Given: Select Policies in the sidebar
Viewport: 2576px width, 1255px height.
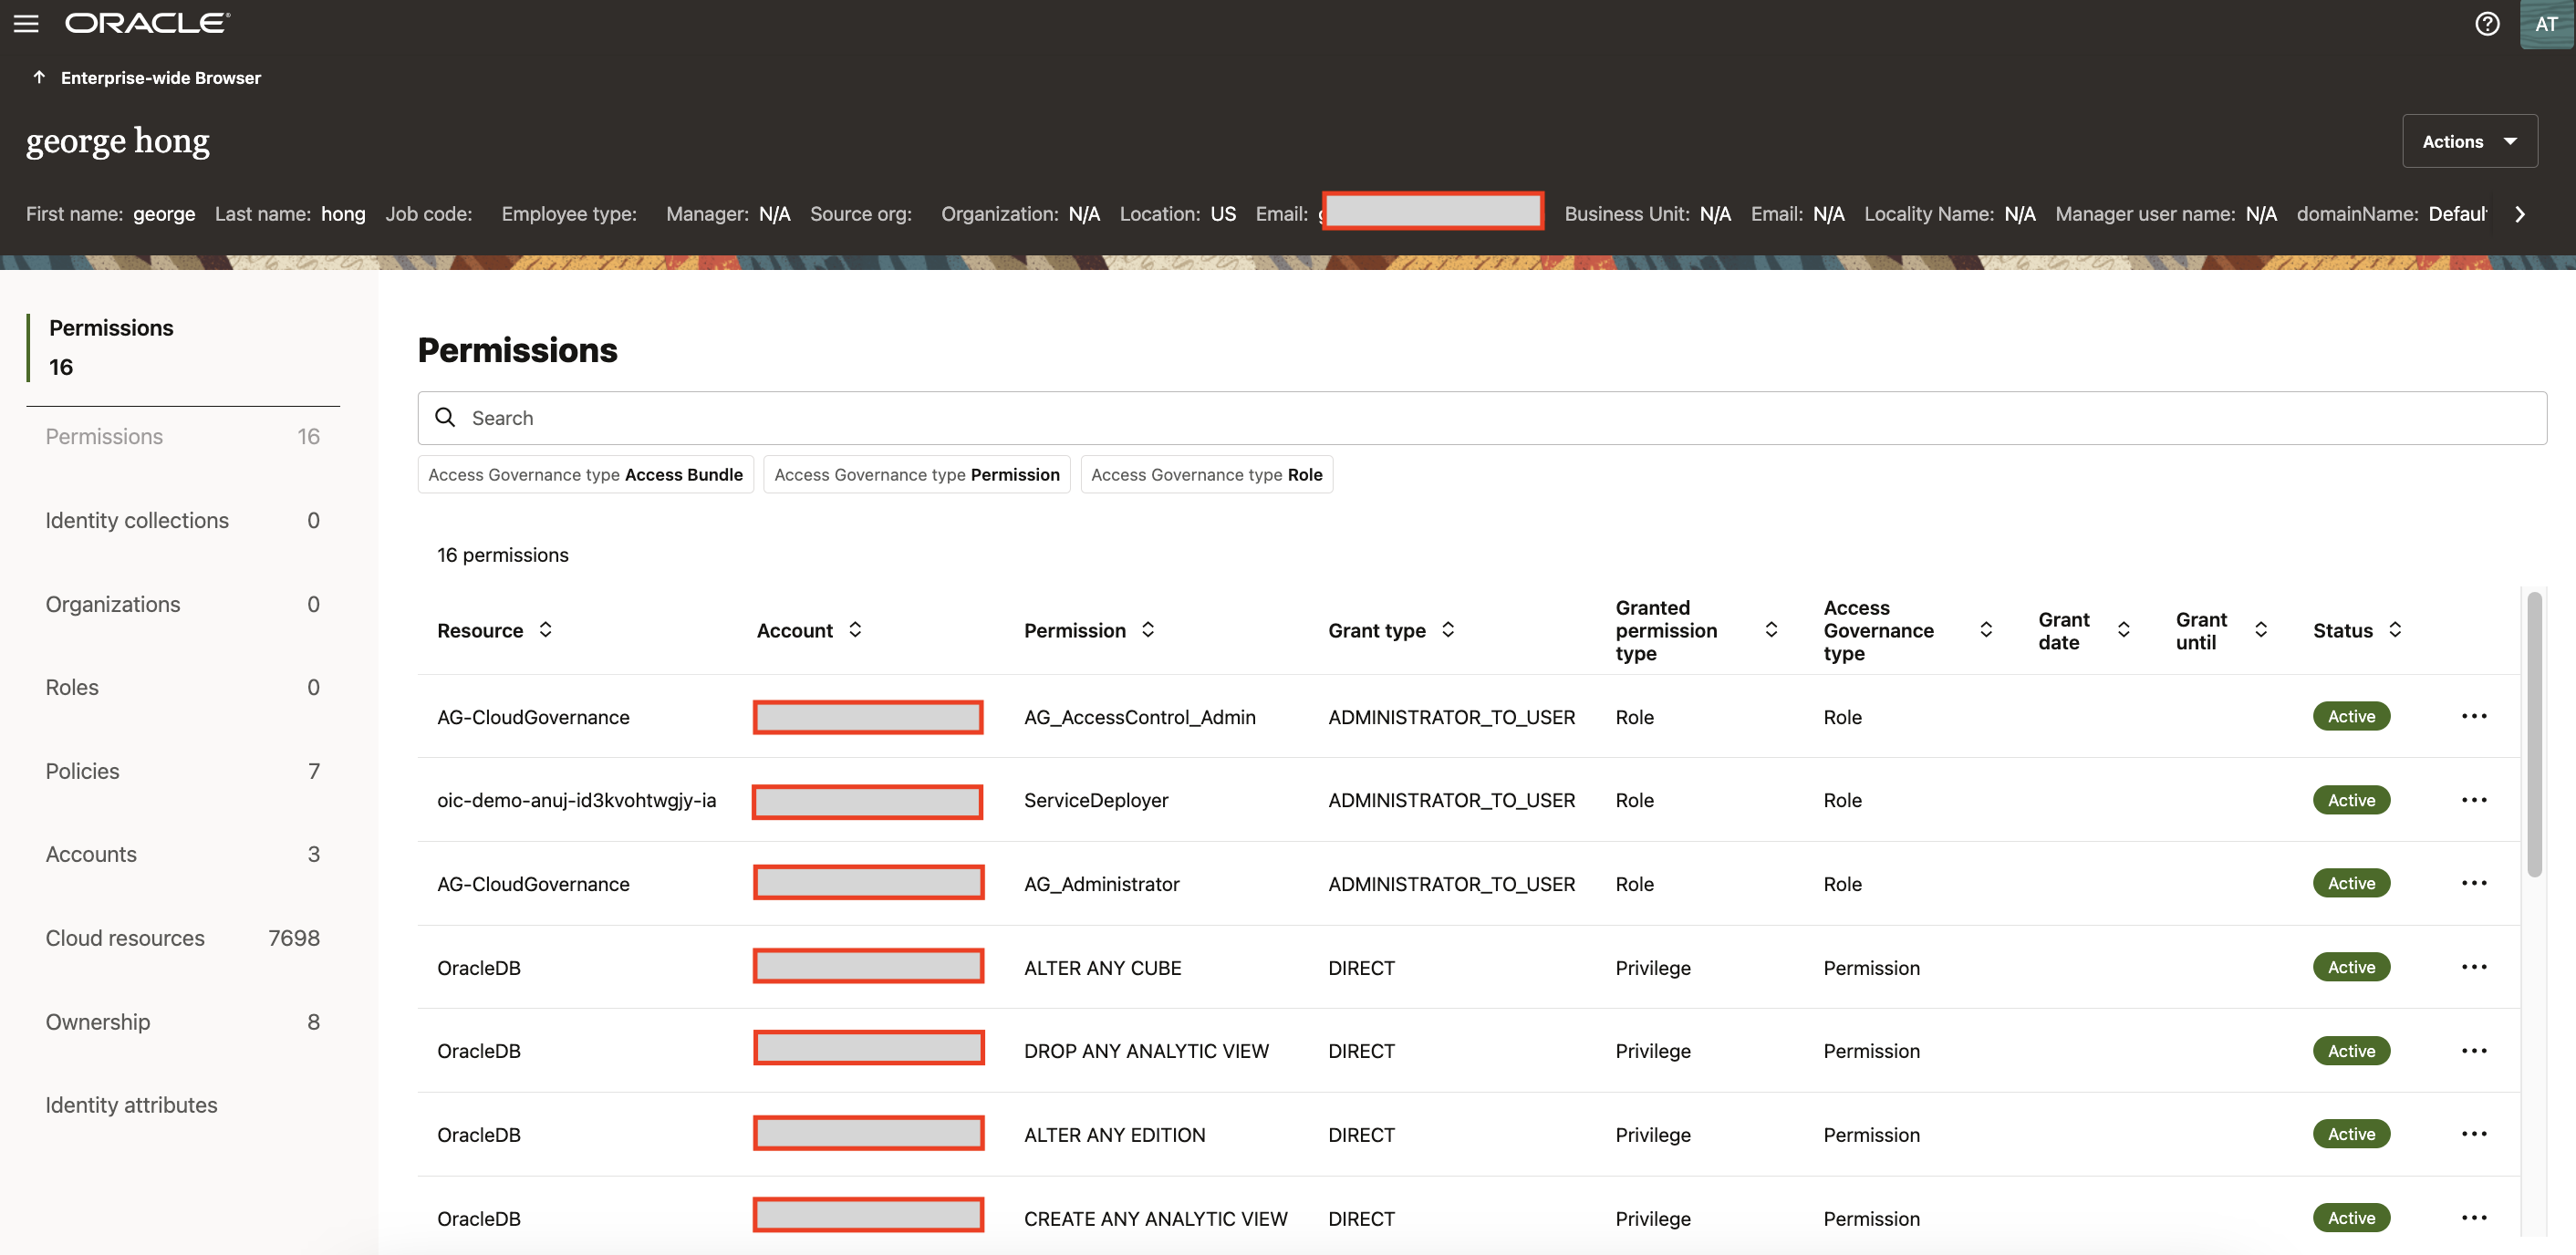Looking at the screenshot, I should tap(82, 770).
